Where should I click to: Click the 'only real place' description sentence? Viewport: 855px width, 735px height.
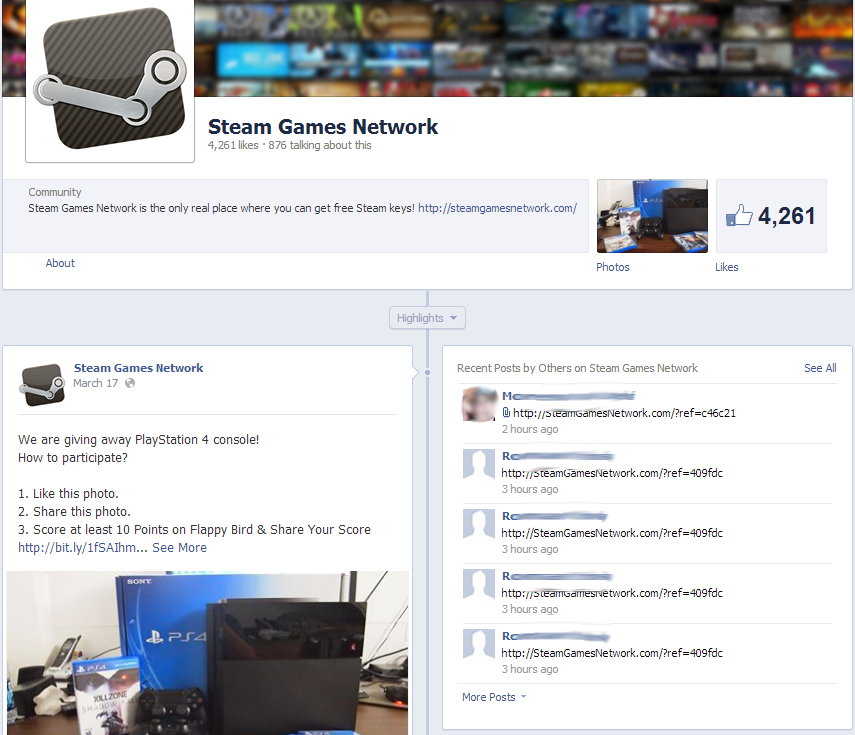(221, 208)
